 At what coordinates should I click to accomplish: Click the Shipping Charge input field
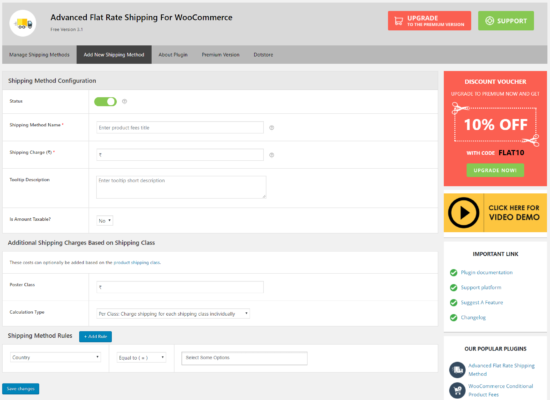pos(180,155)
